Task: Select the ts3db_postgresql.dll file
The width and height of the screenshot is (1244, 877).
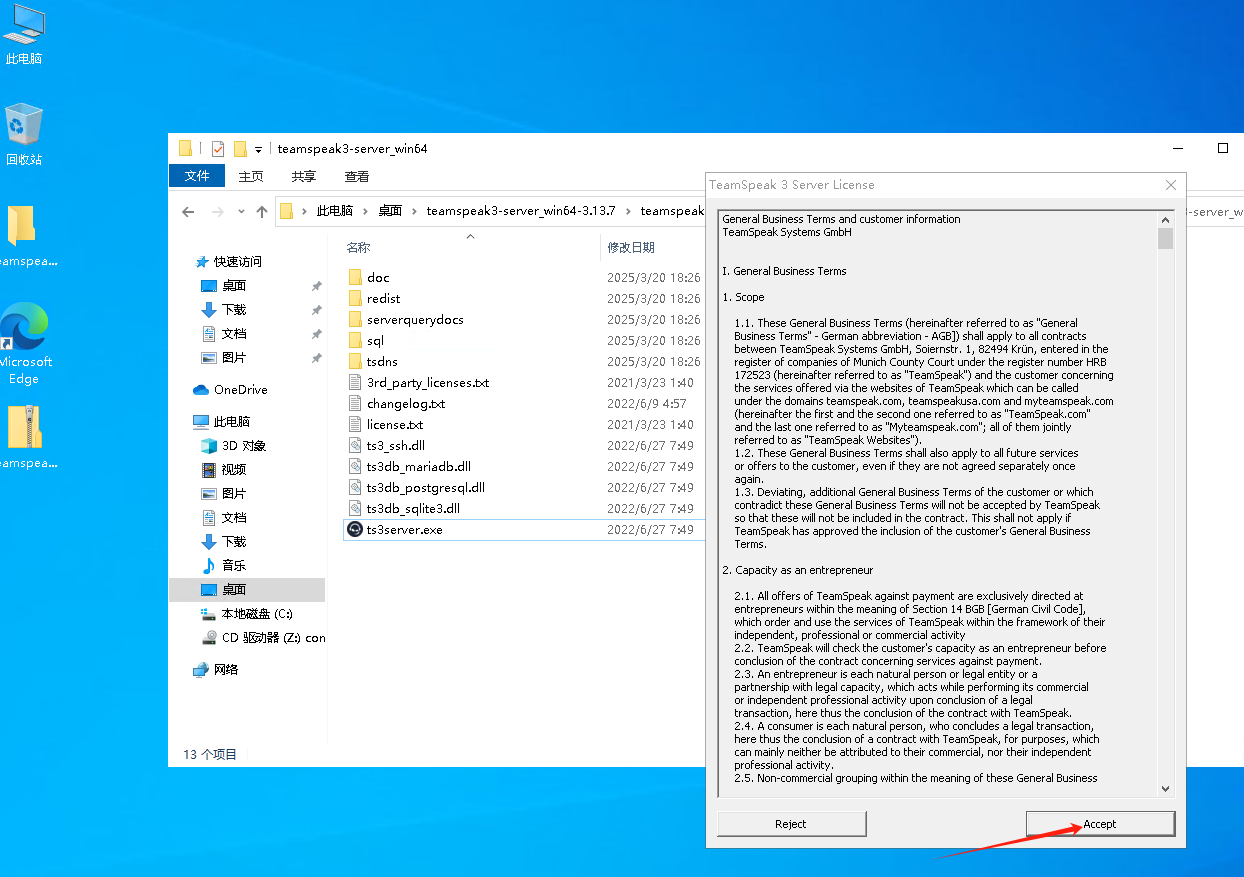Action: (x=426, y=488)
